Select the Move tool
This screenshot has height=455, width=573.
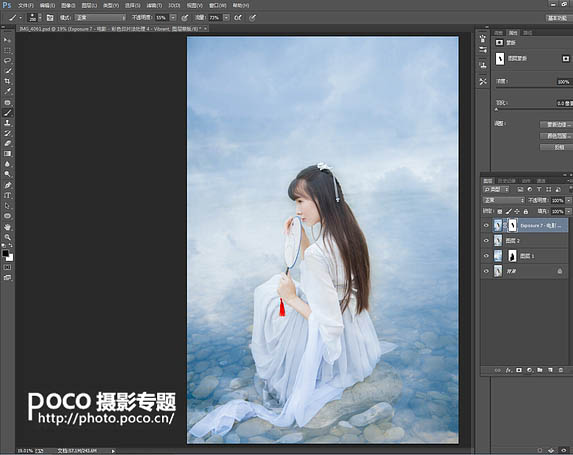(x=7, y=40)
